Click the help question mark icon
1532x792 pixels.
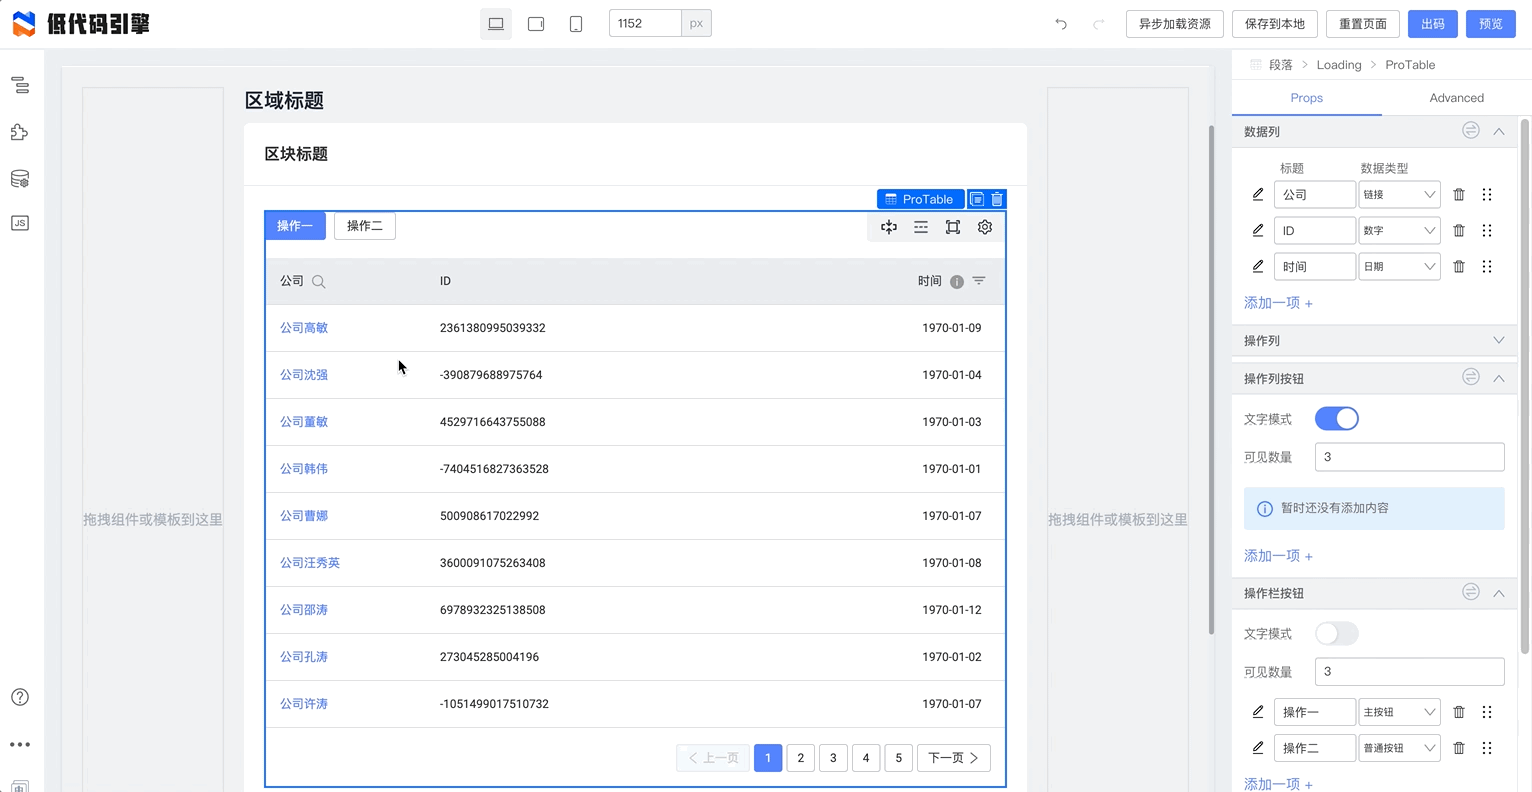pos(20,697)
